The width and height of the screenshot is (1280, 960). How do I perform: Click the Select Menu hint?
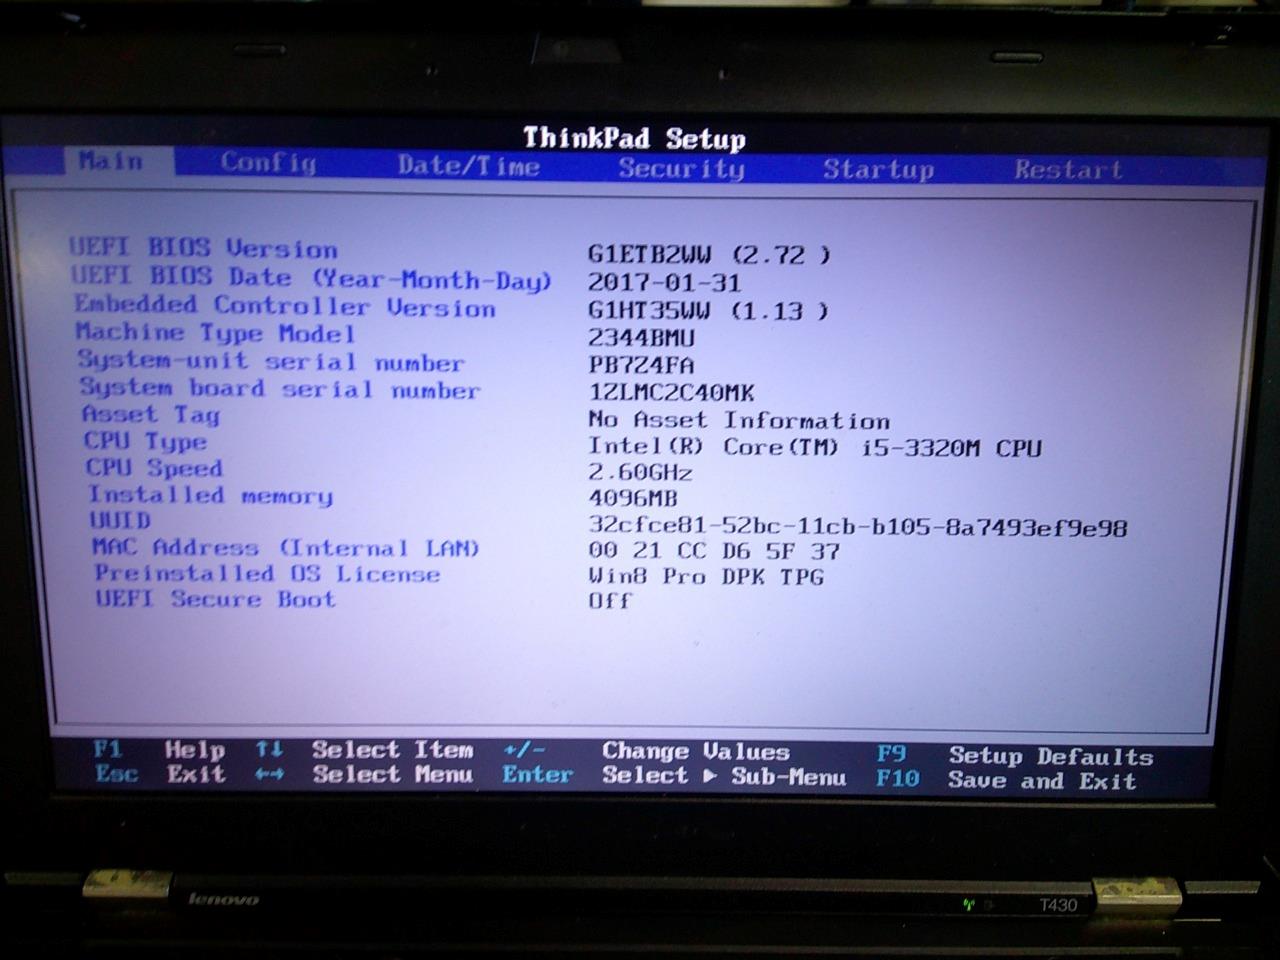(x=392, y=774)
